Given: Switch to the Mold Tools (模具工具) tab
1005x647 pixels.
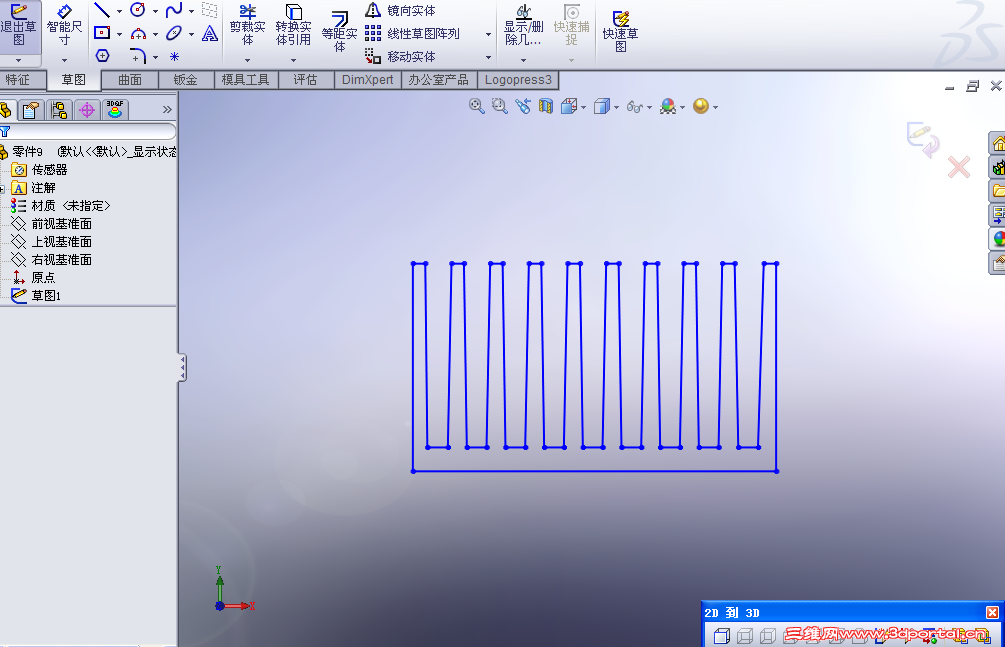Looking at the screenshot, I should pos(245,80).
